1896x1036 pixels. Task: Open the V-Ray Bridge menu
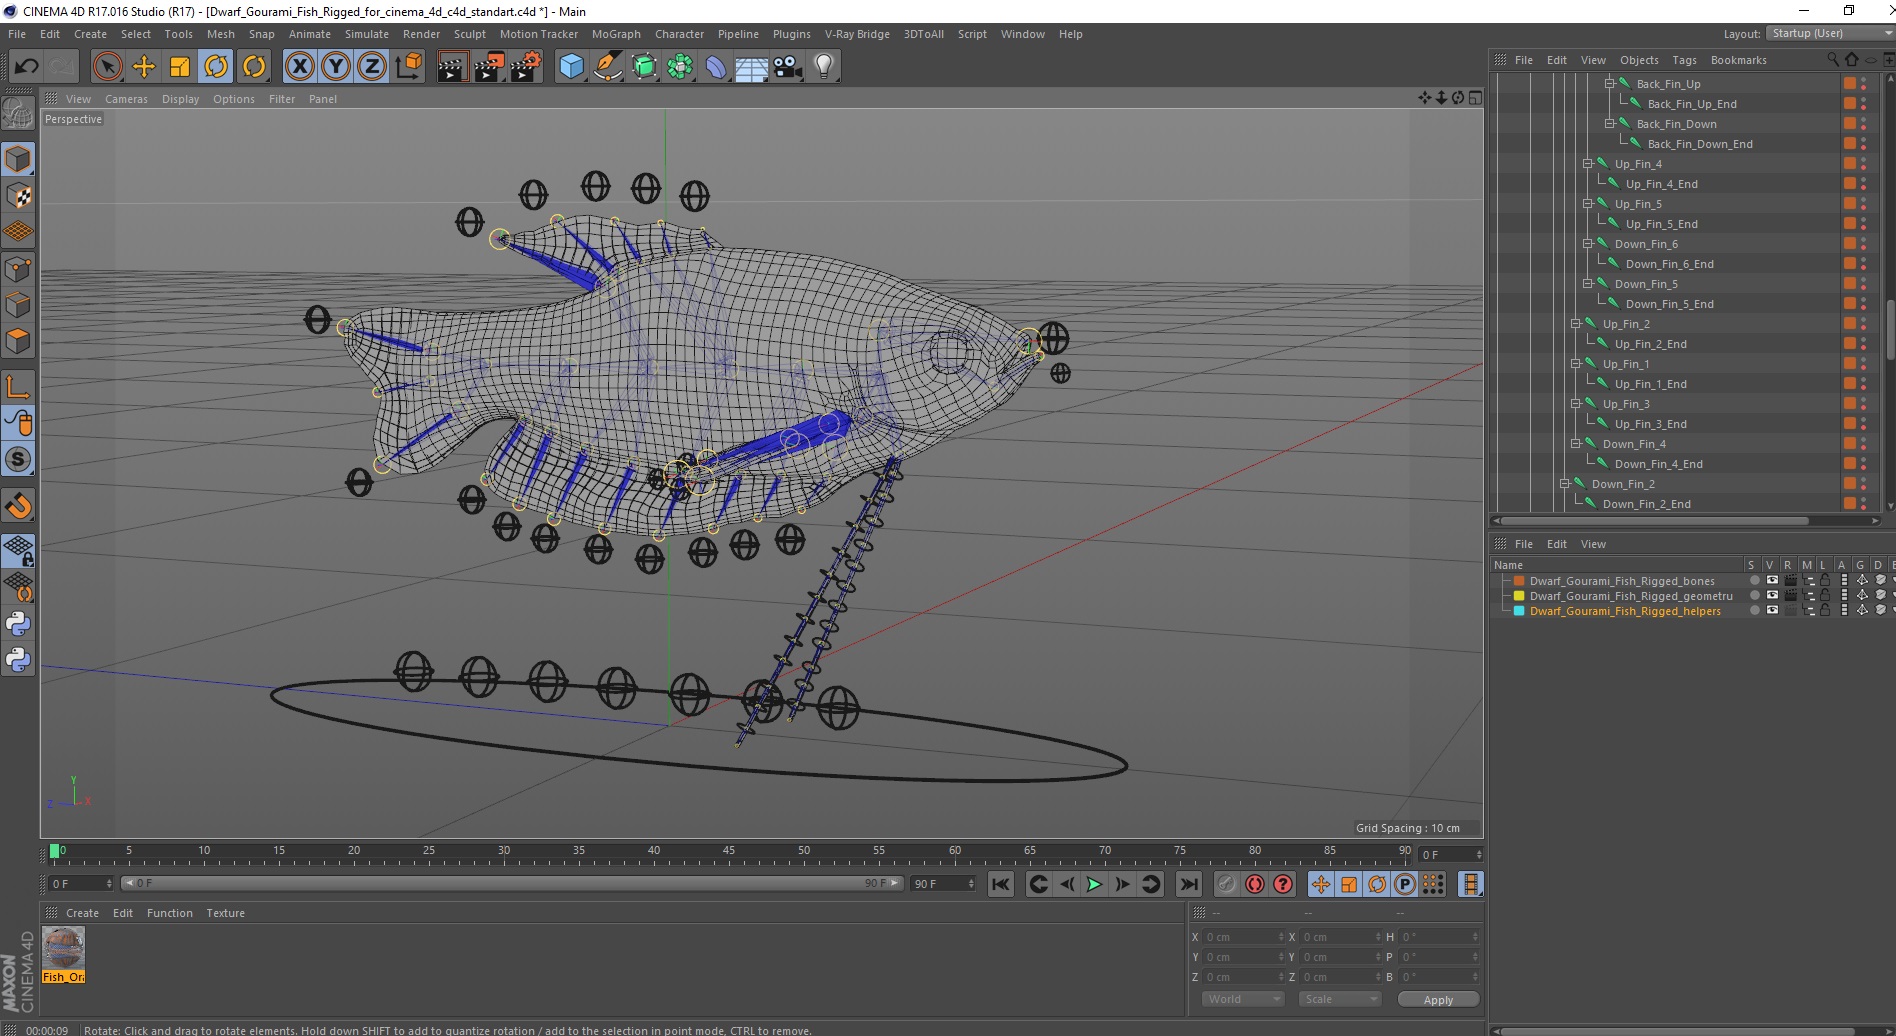coord(857,34)
